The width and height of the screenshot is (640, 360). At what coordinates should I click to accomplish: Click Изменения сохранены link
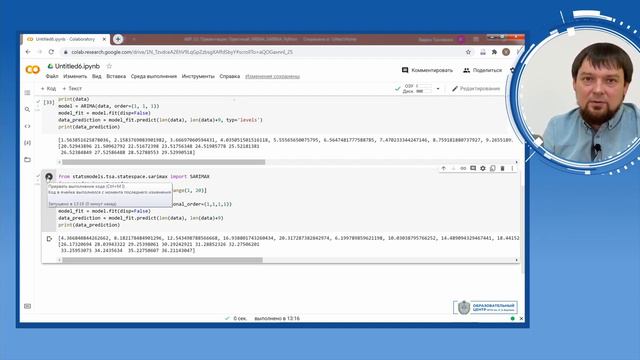[x=272, y=76]
